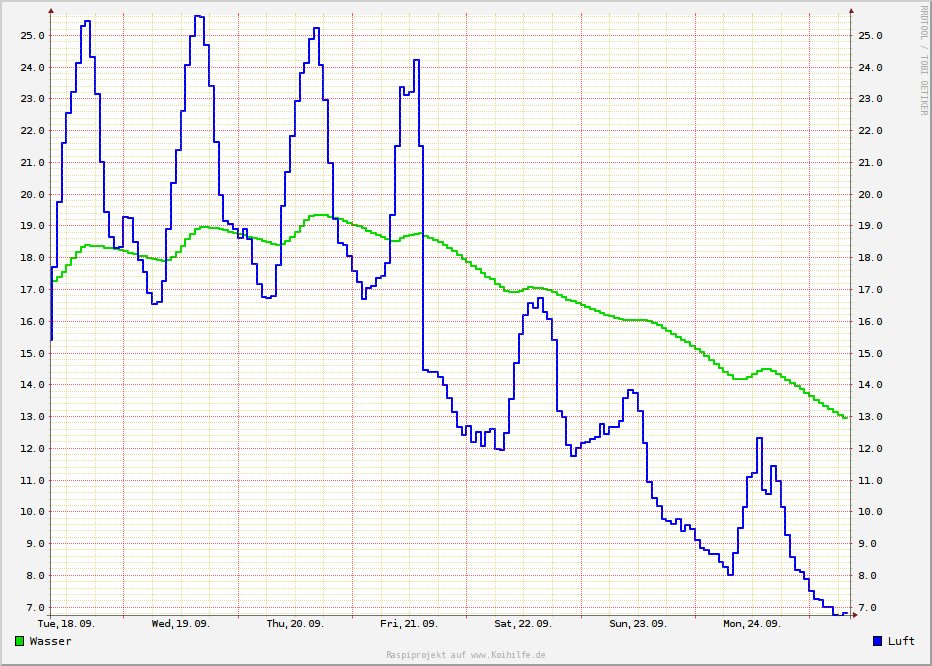Click the green Wasser legend swatch
The image size is (932, 666).
click(x=20, y=641)
